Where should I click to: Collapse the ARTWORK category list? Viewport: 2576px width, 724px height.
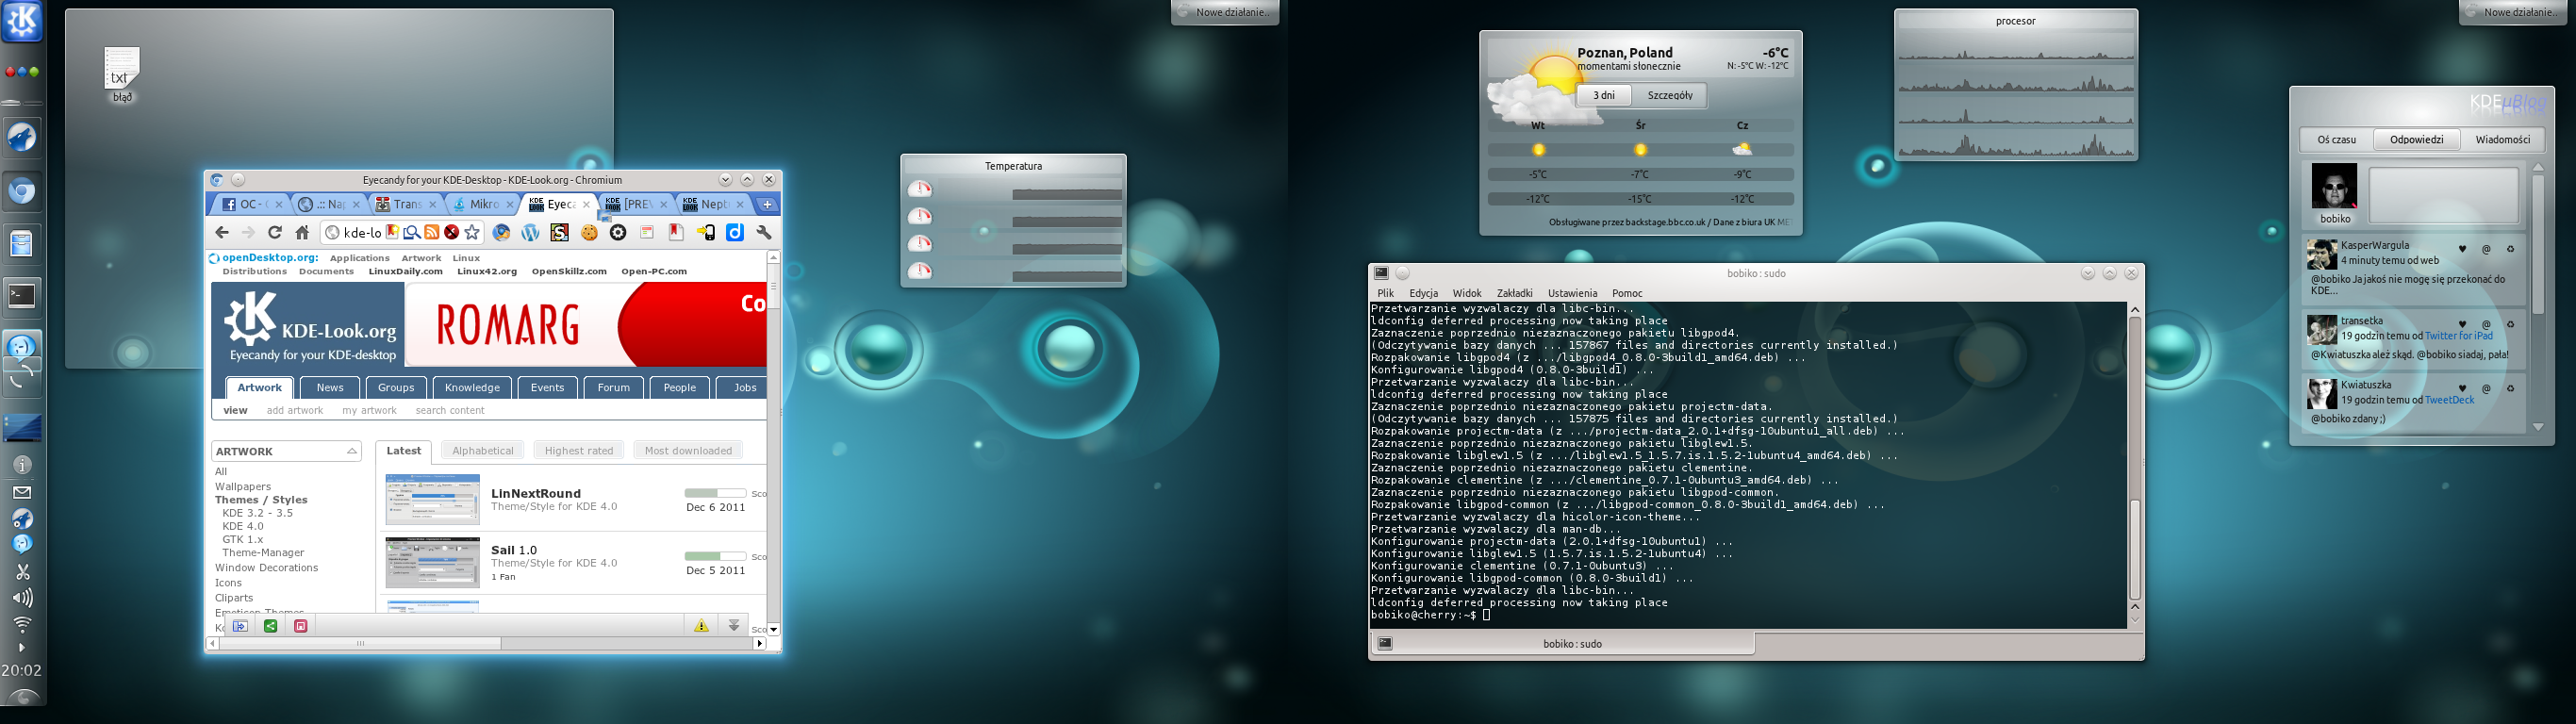[x=352, y=452]
